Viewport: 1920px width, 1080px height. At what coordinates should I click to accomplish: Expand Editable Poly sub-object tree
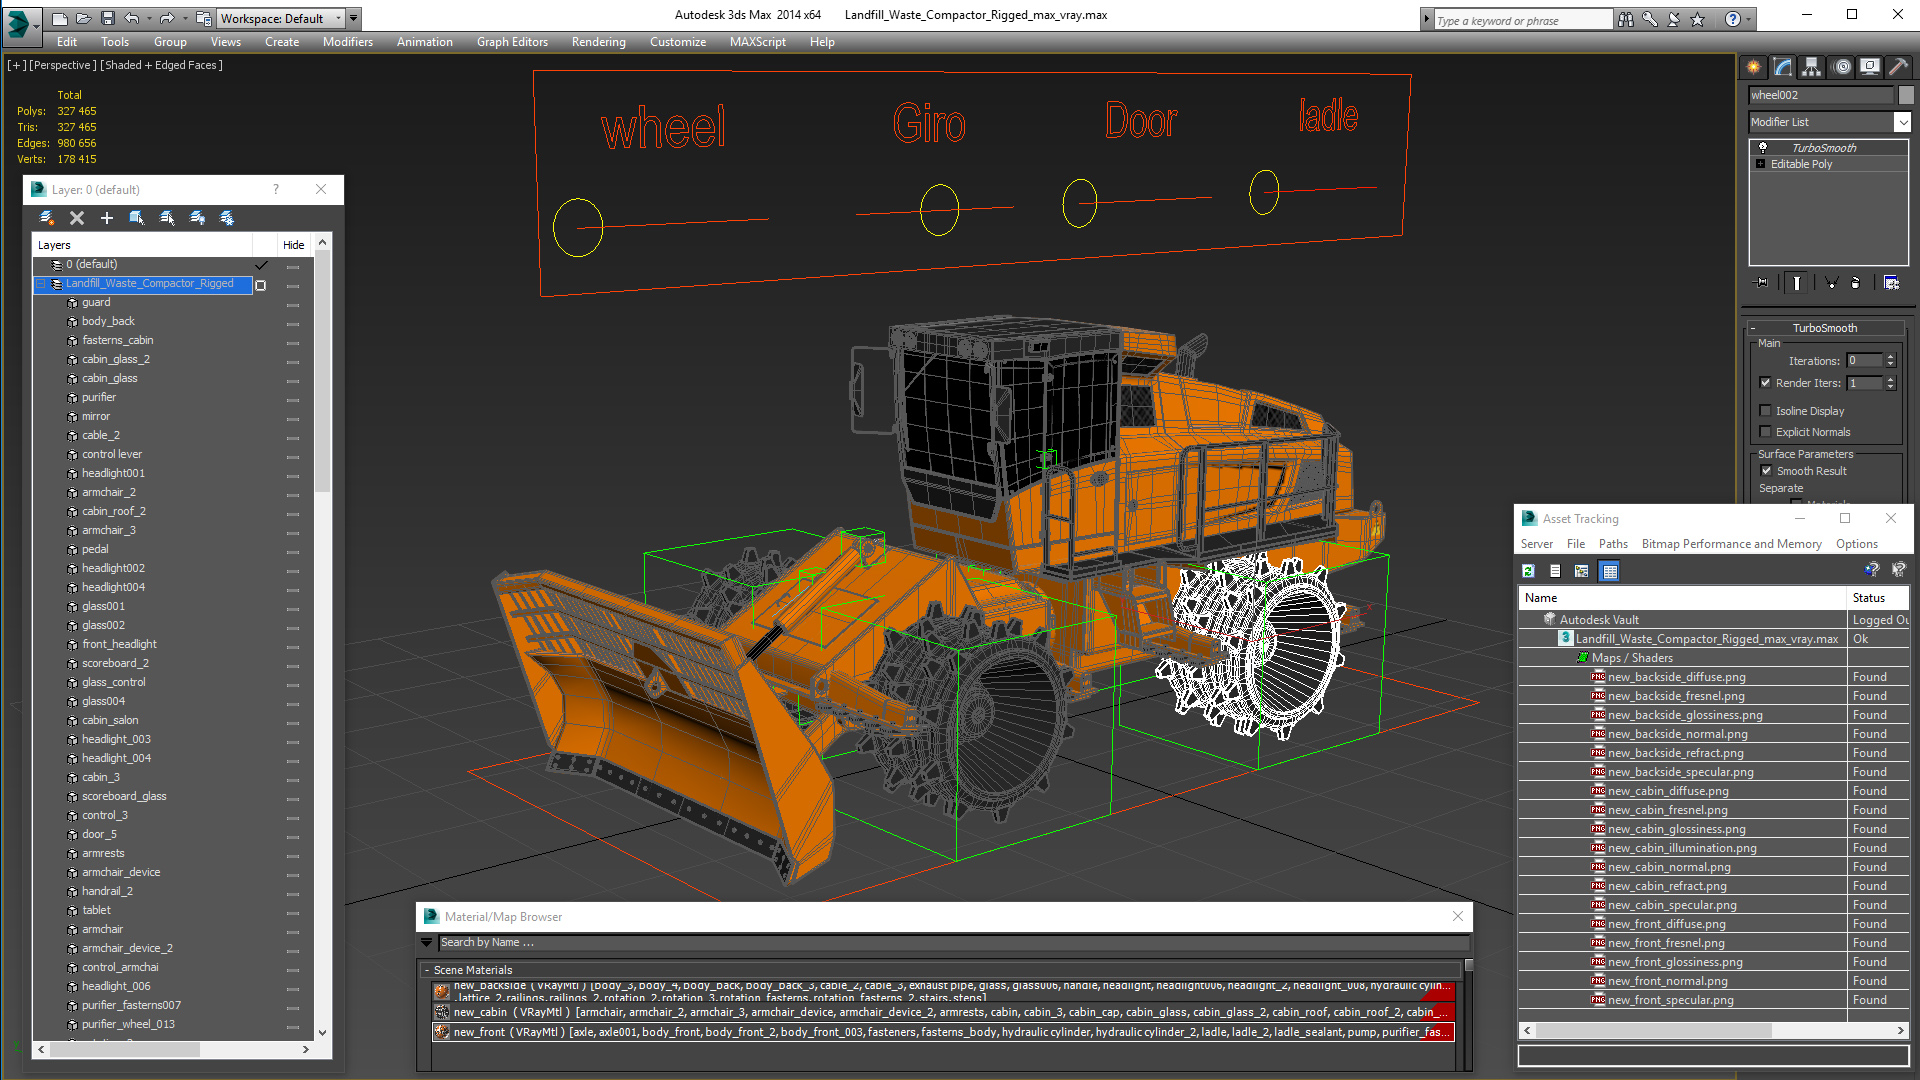(1761, 164)
